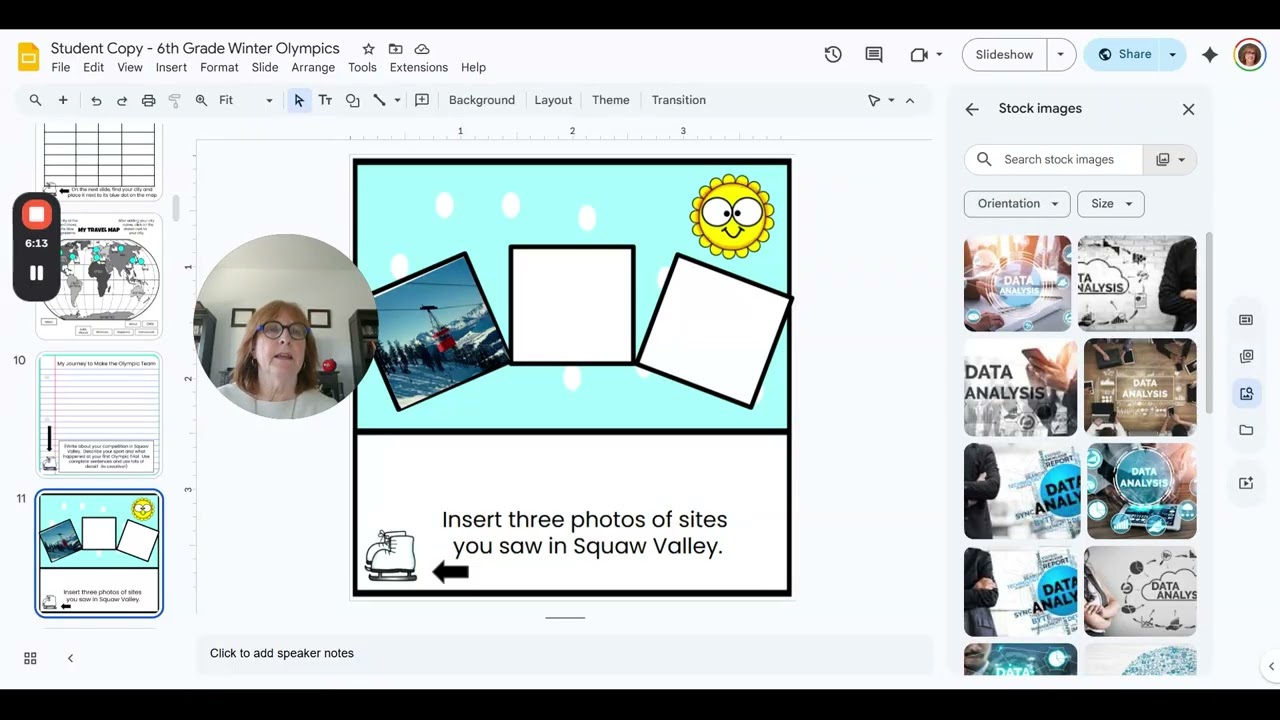This screenshot has width=1280, height=720.
Task: Start a meeting with the camera icon
Action: tap(919, 55)
